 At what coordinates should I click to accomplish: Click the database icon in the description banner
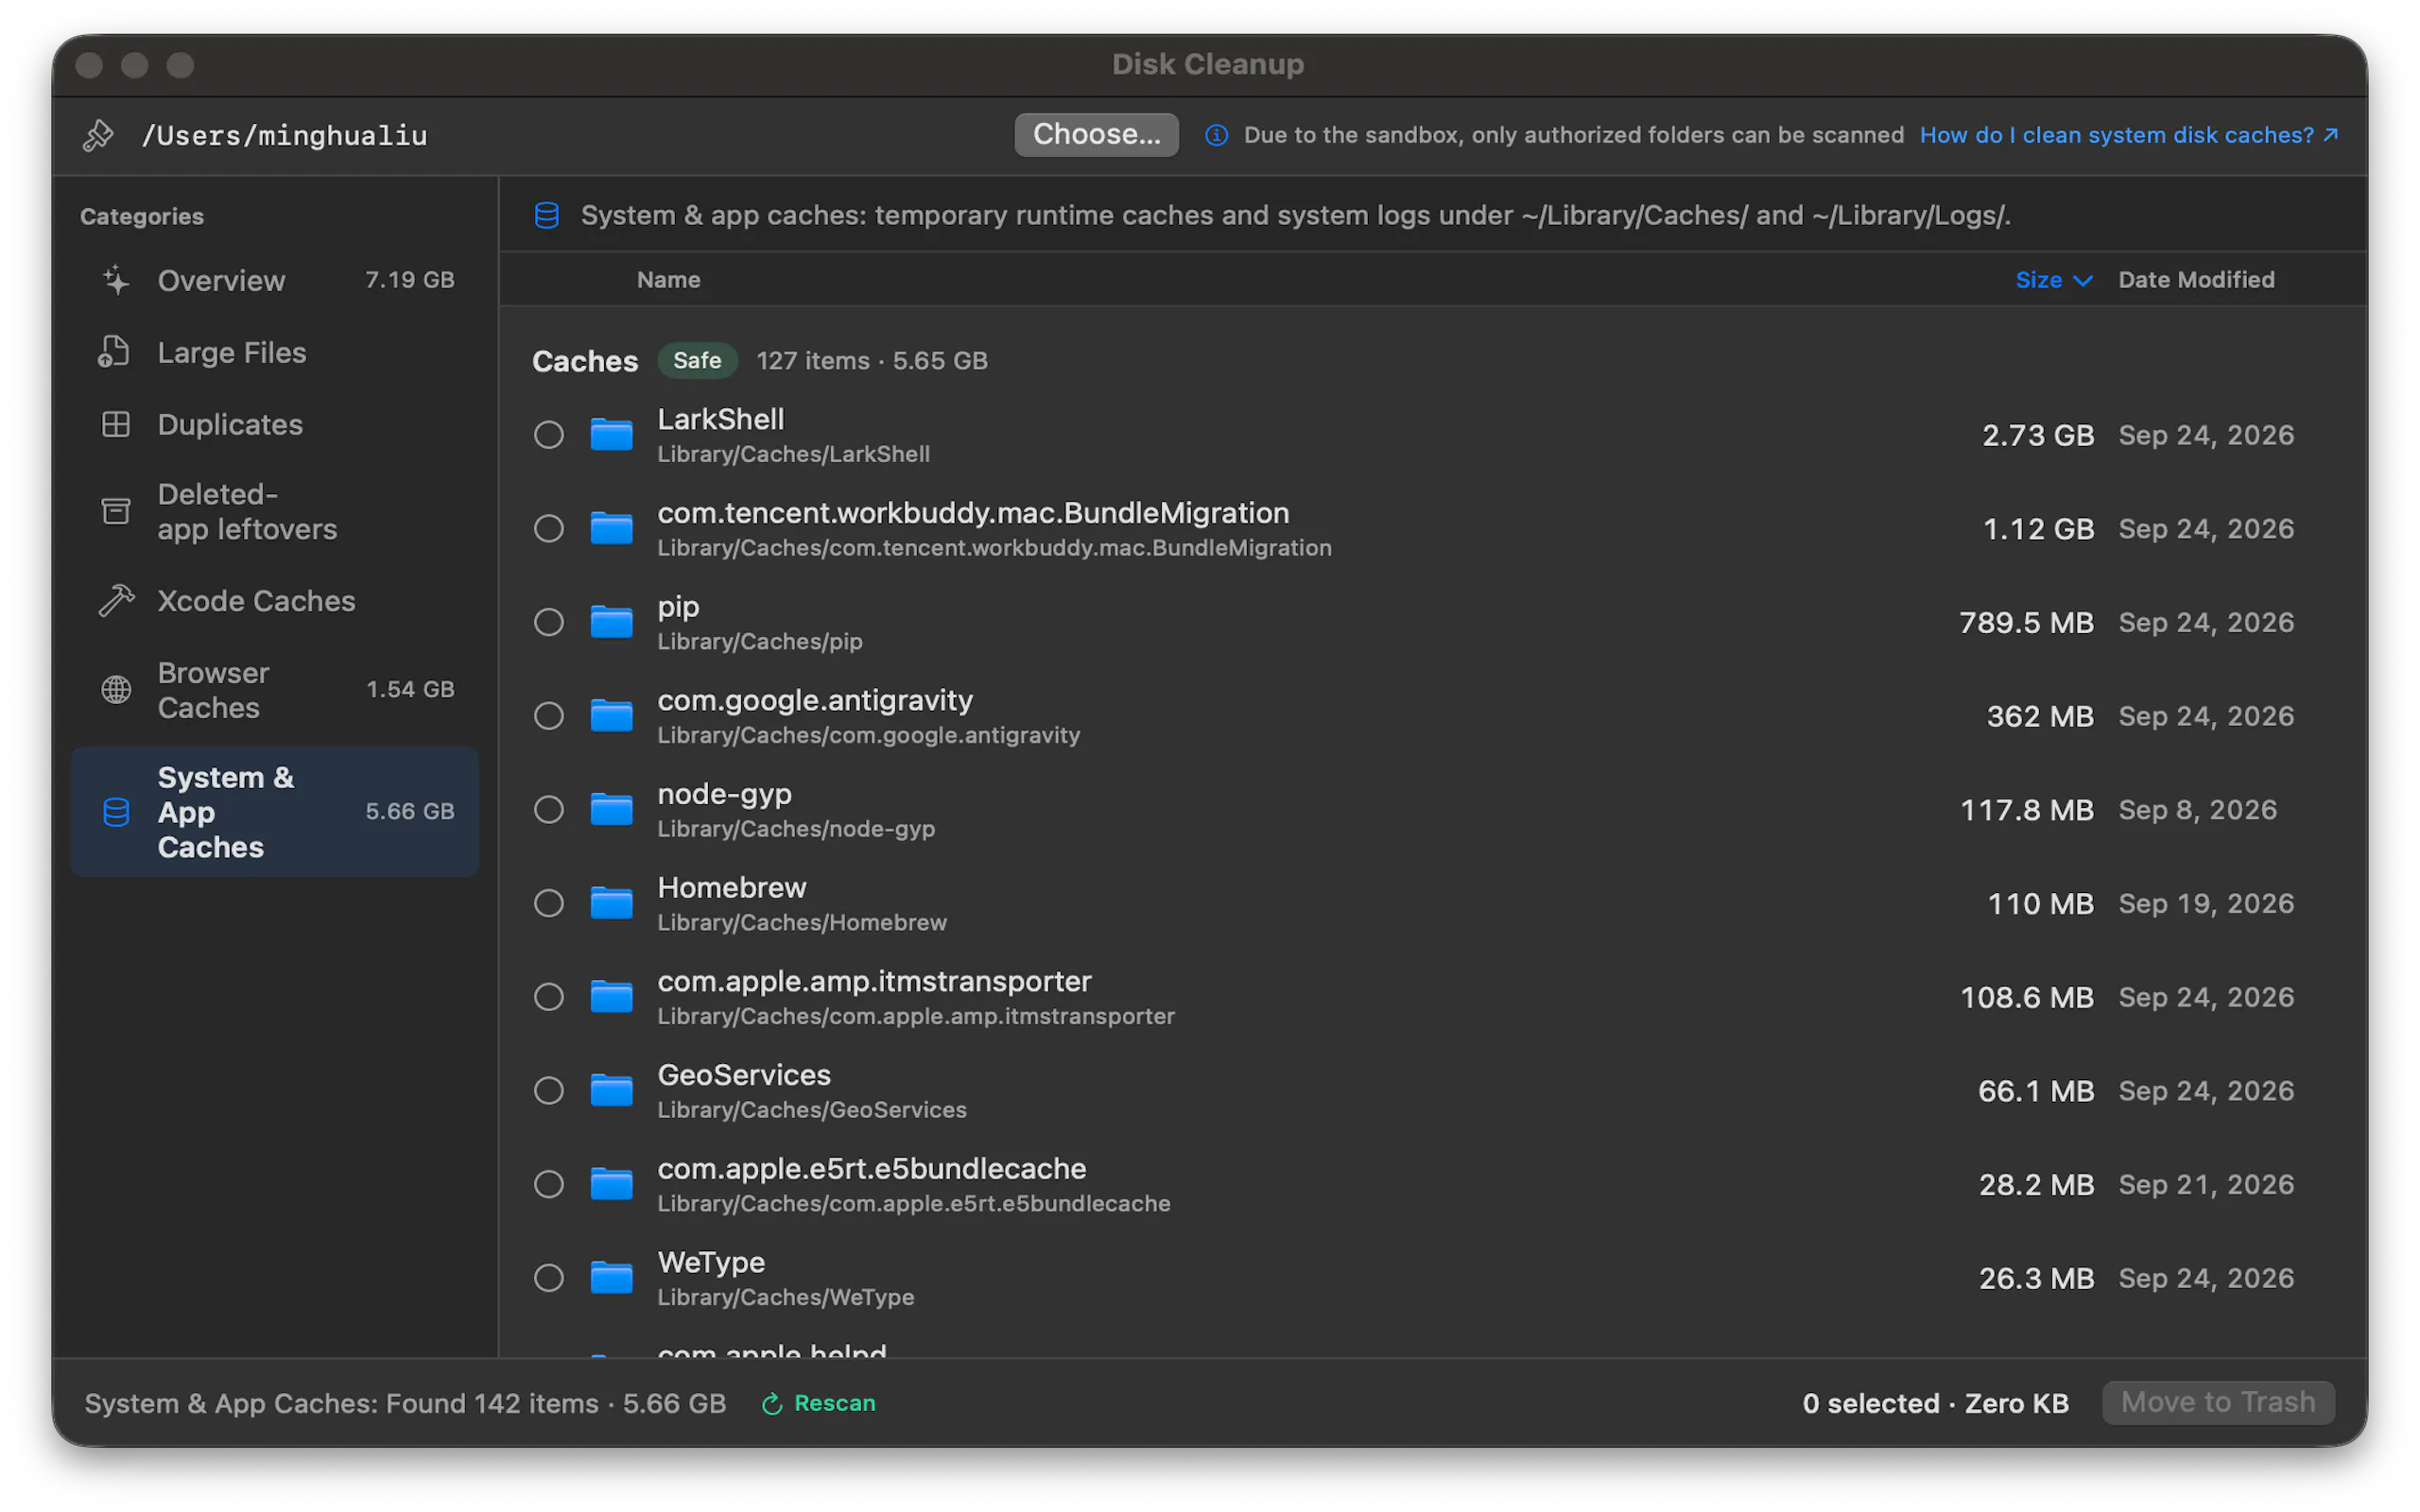tap(547, 215)
